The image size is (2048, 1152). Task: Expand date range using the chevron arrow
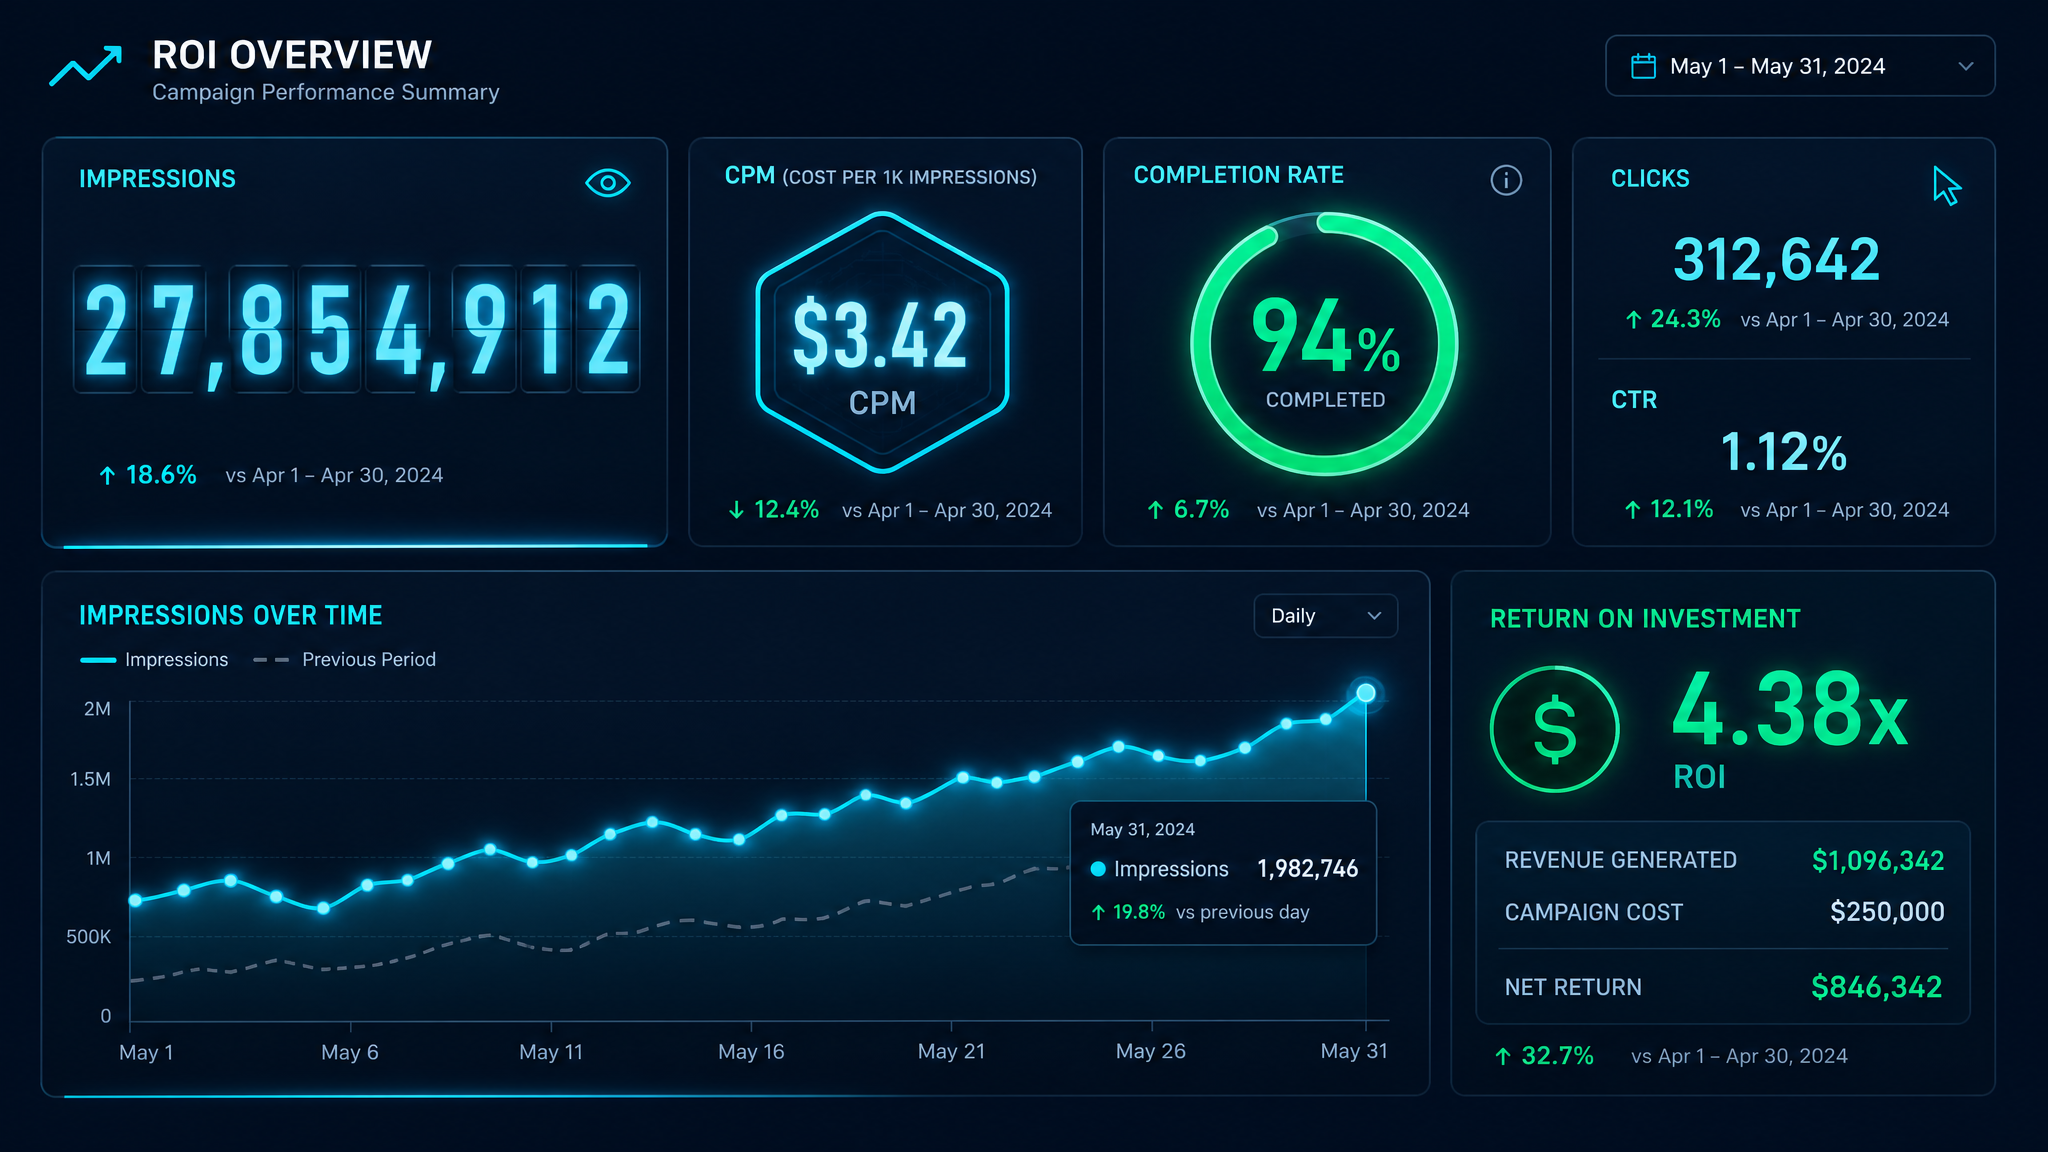click(1965, 66)
